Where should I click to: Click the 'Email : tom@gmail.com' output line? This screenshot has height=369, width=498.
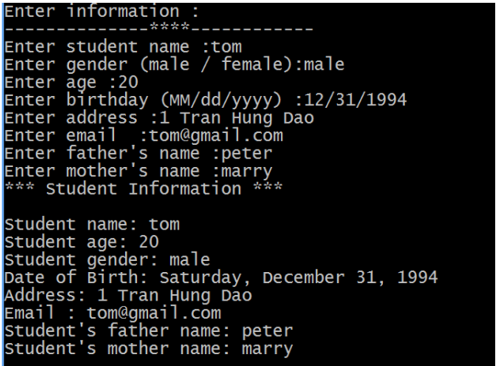click(x=113, y=313)
